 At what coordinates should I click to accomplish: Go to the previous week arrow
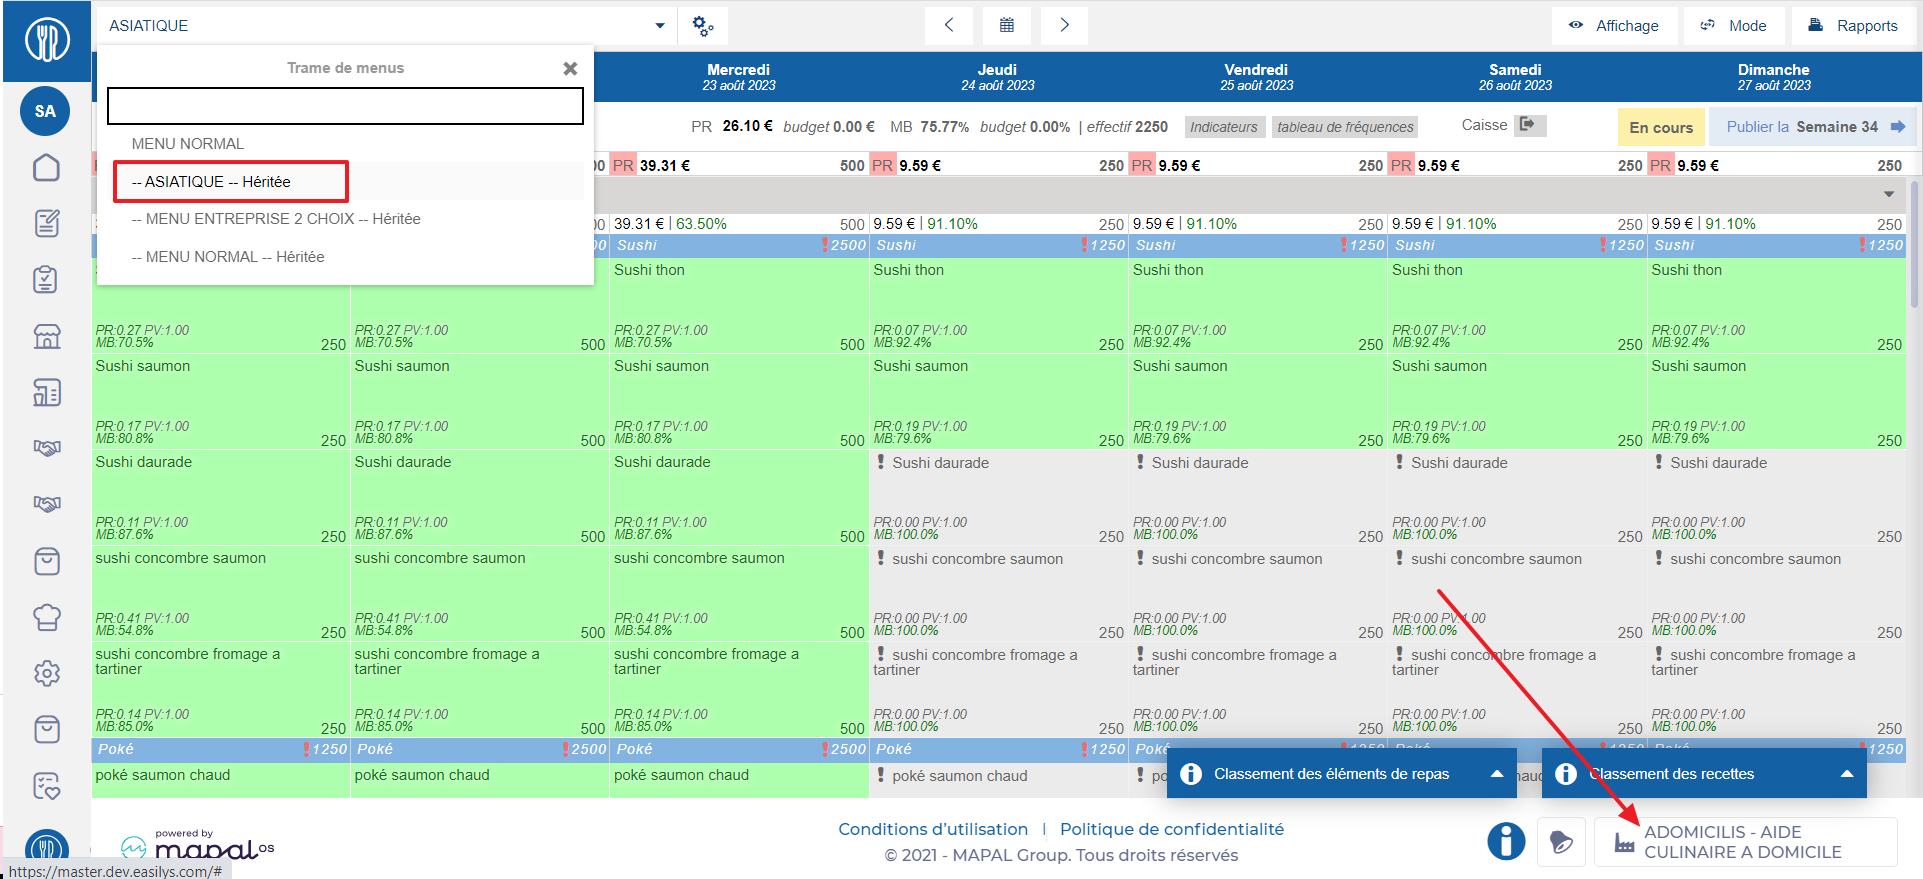949,25
